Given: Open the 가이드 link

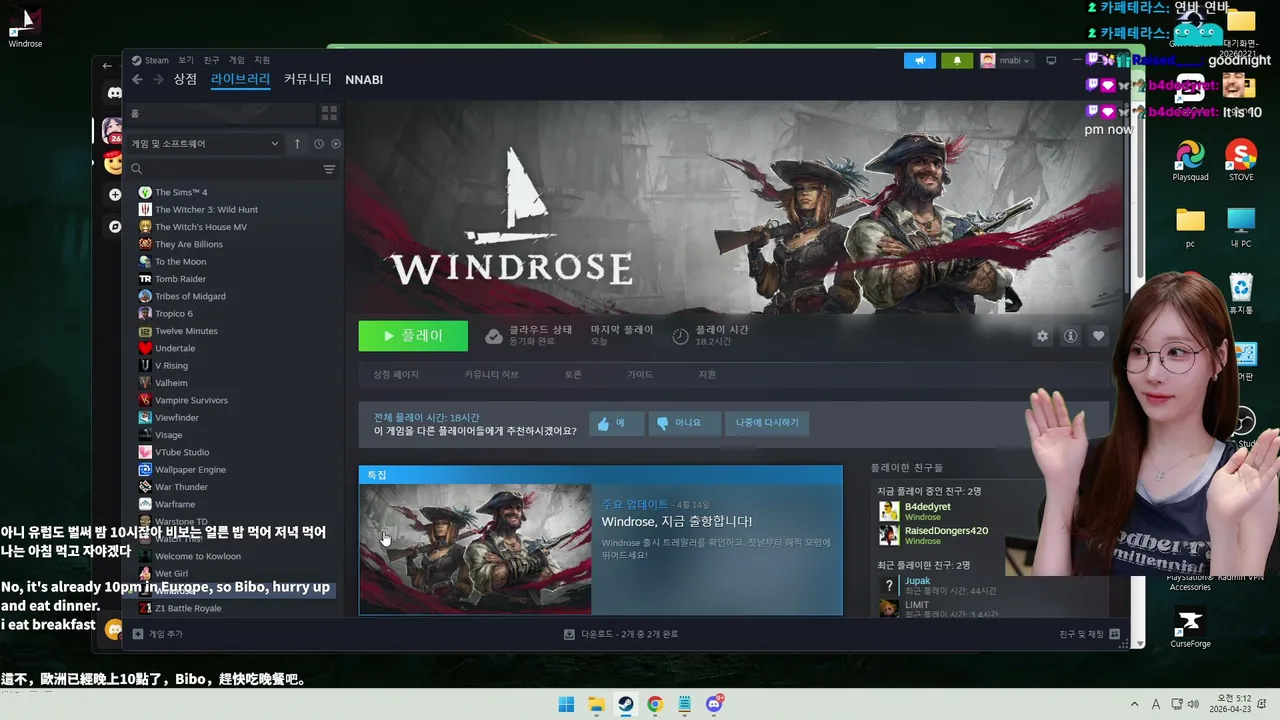Looking at the screenshot, I should coord(640,375).
